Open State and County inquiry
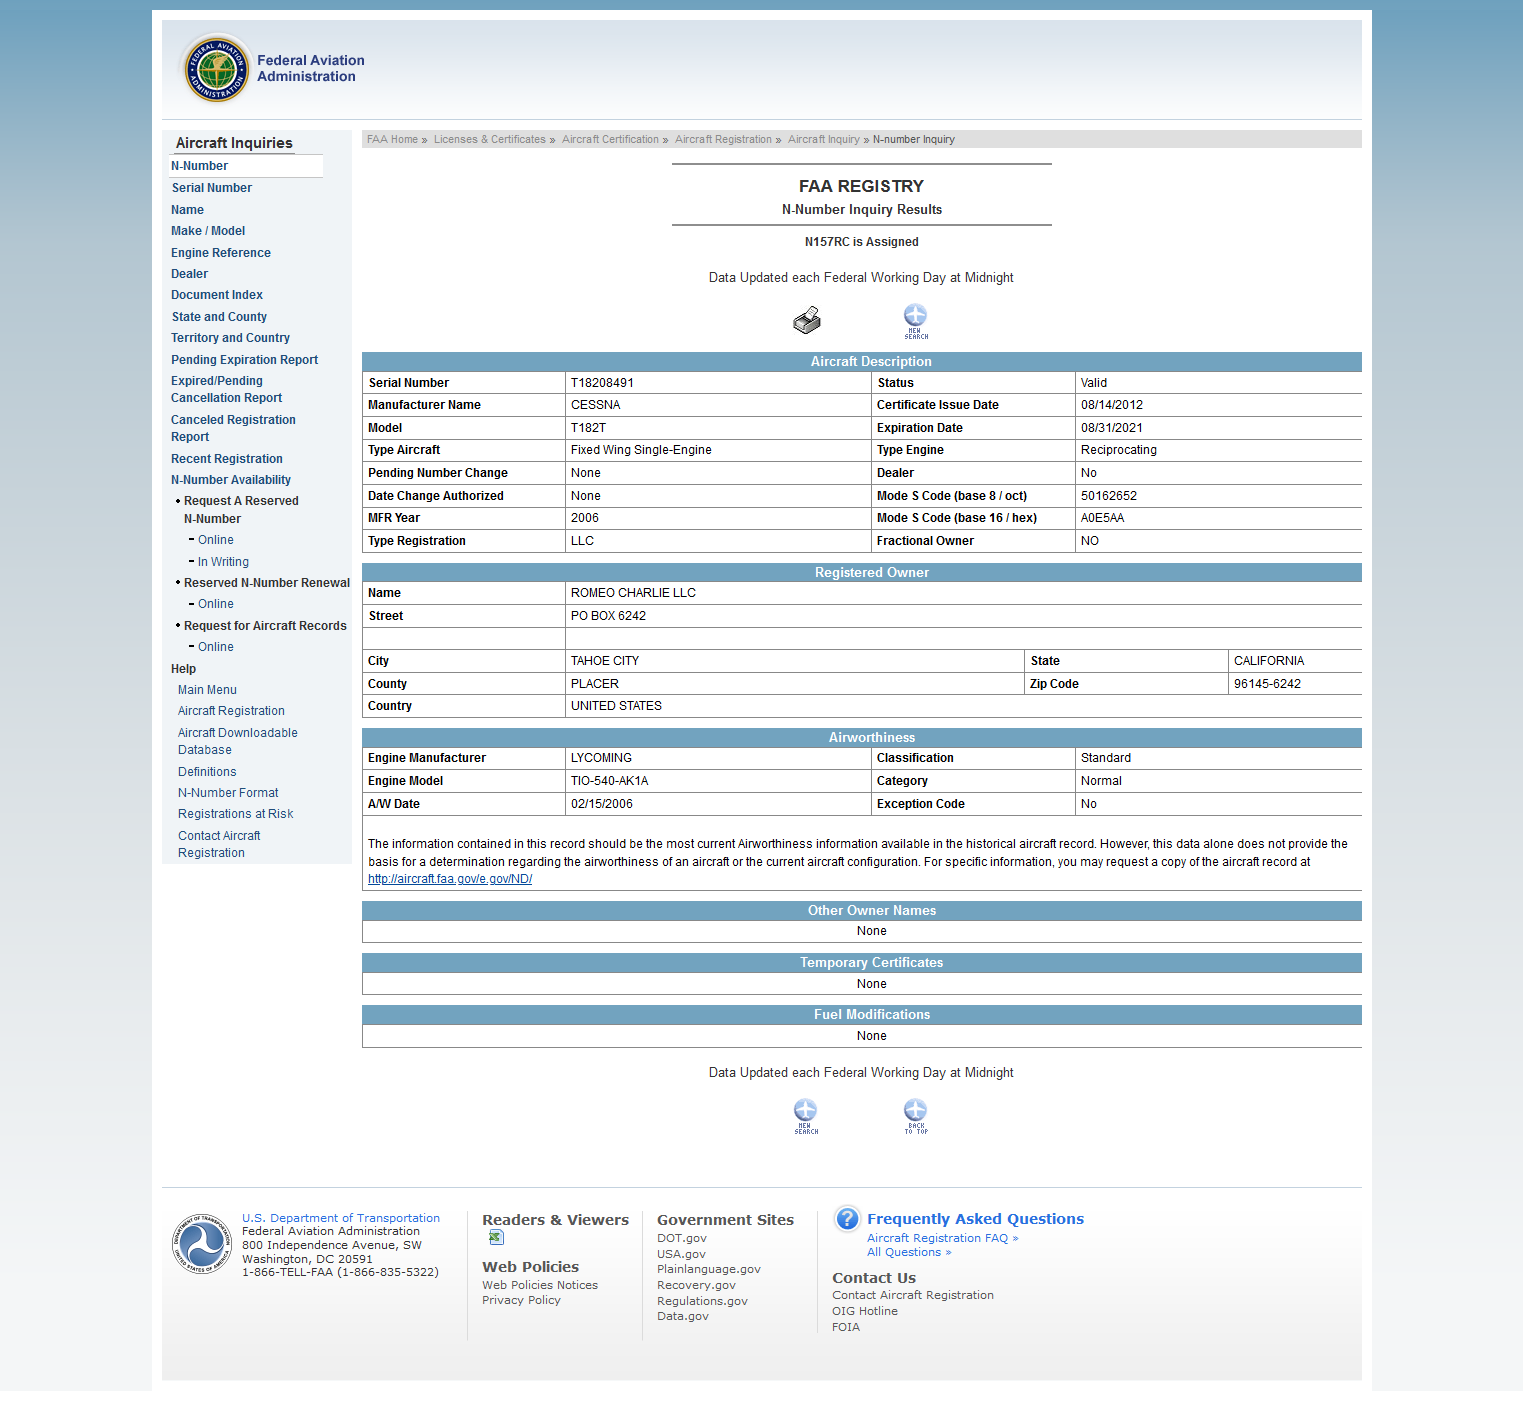This screenshot has height=1401, width=1523. click(x=219, y=317)
